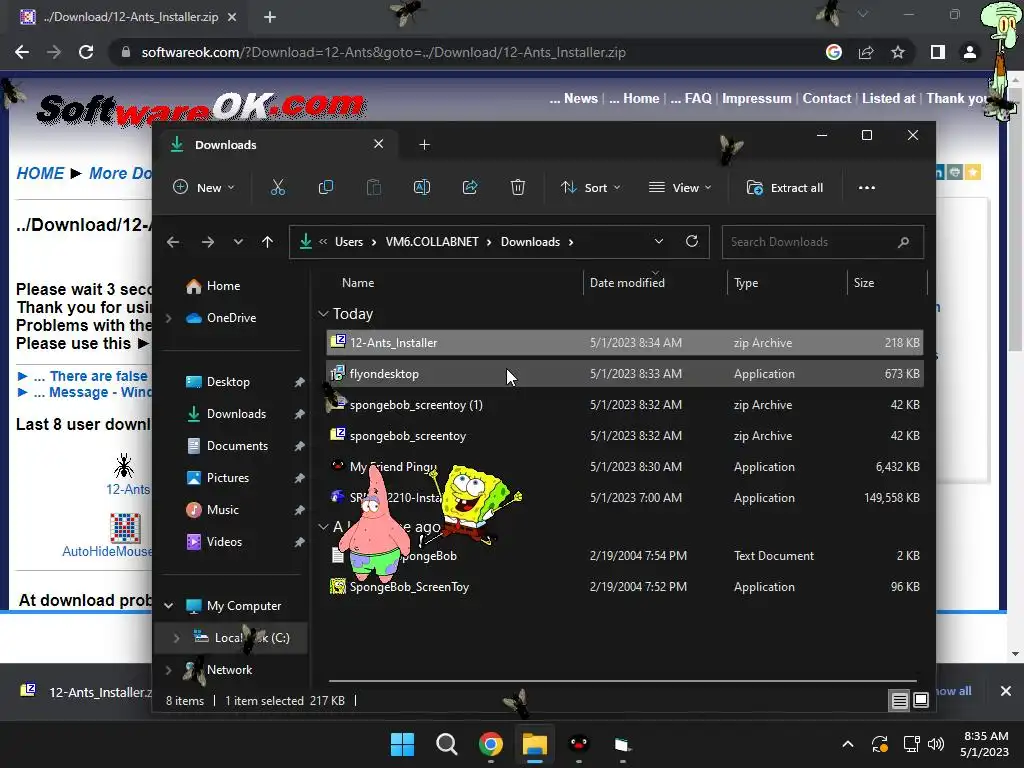
Task: Expand Network in navigation pane
Action: 169,670
